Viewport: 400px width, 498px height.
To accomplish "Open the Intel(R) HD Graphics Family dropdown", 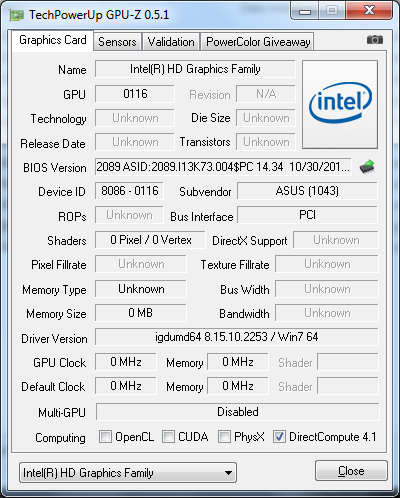I will tap(128, 472).
